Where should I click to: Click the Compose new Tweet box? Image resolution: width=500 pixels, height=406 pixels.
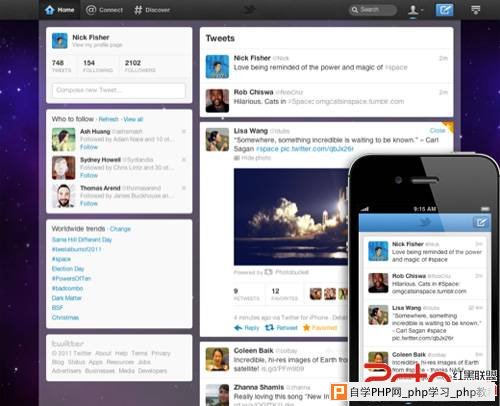click(x=119, y=90)
